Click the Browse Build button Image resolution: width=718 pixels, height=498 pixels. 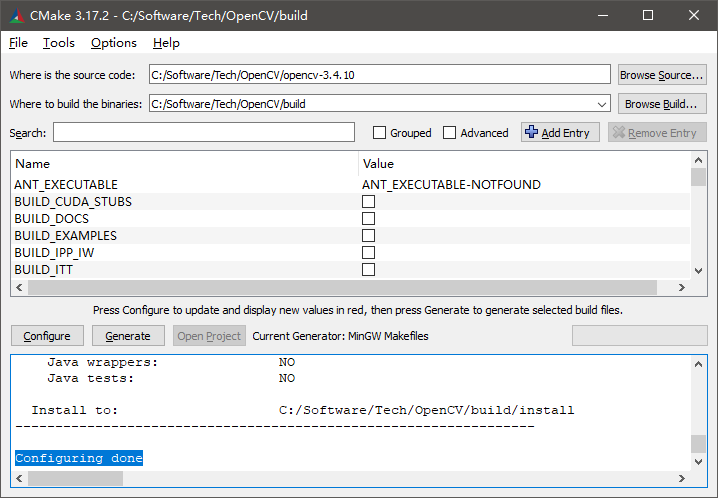pos(662,104)
